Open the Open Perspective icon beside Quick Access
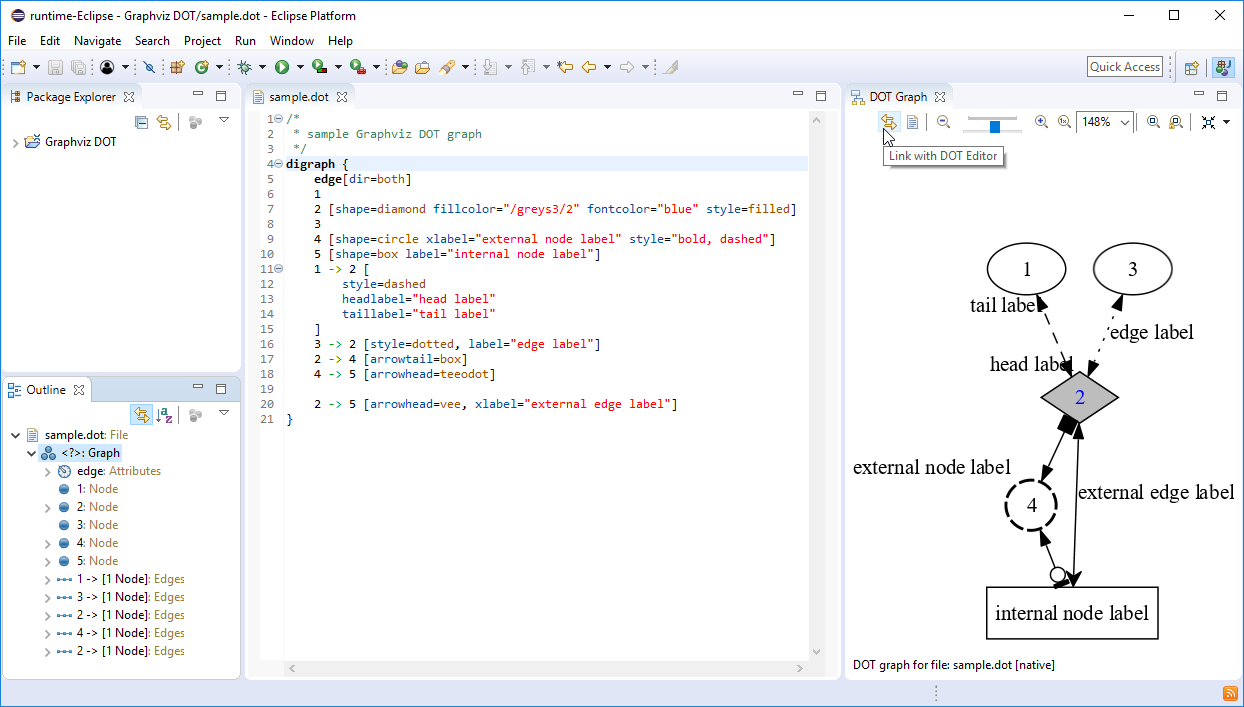Screen dimensions: 1244x707 [1191, 68]
